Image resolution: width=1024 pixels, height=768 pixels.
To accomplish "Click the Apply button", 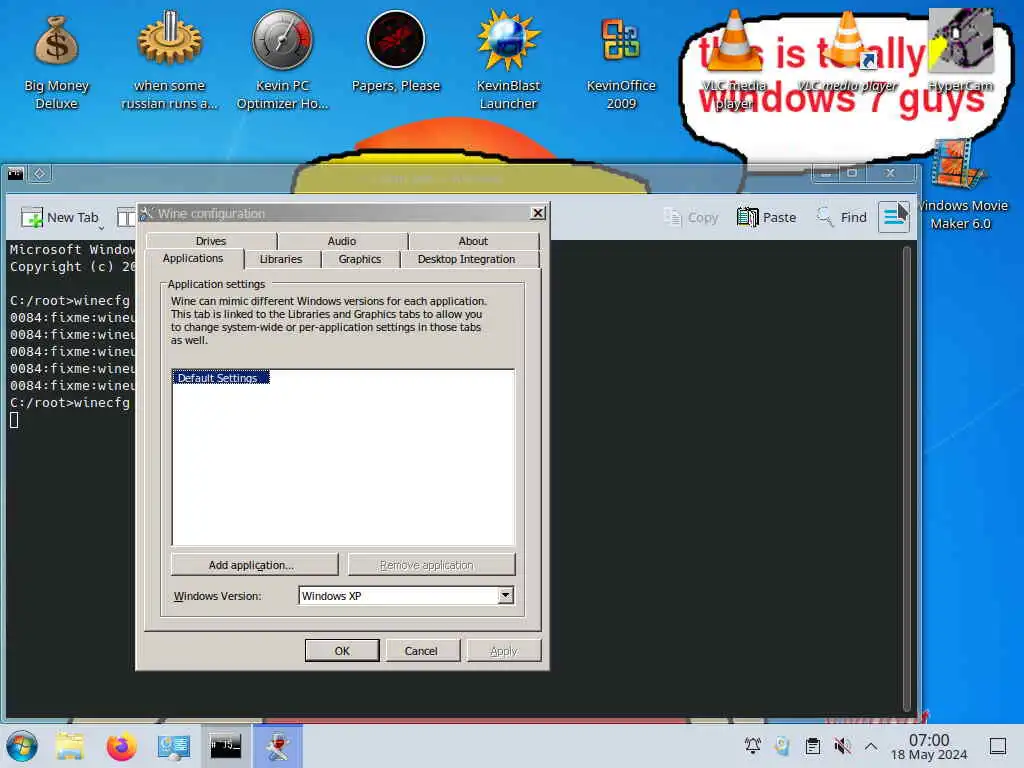I will [504, 650].
